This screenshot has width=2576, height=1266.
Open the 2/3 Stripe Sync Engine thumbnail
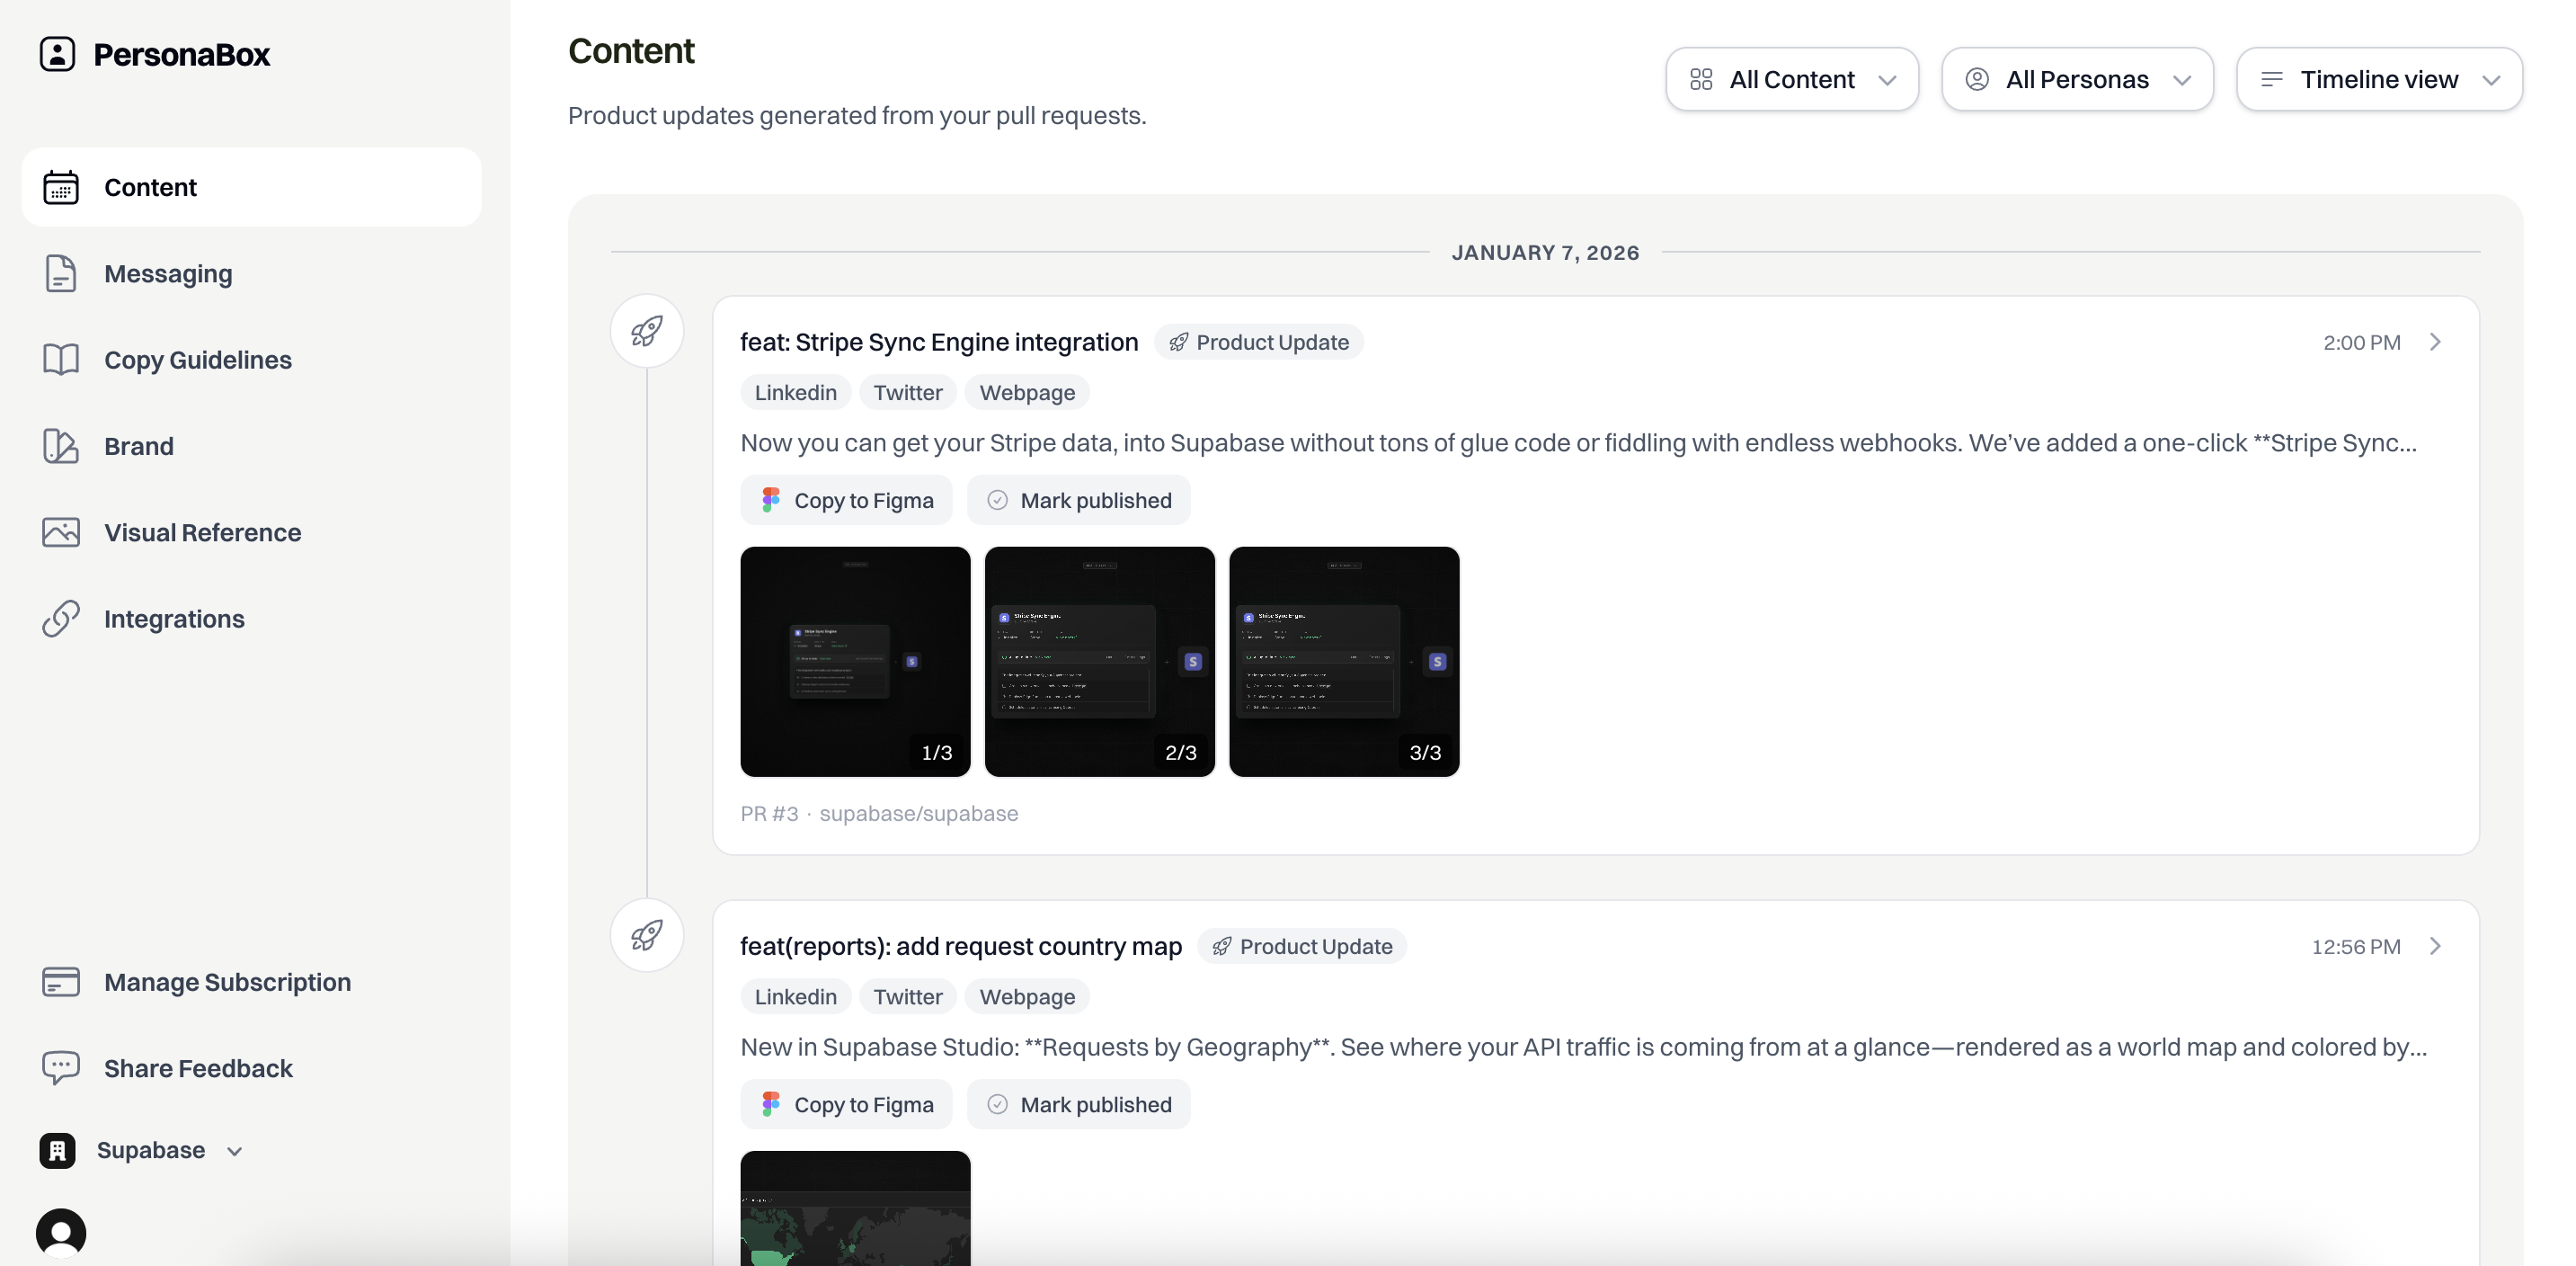1099,662
